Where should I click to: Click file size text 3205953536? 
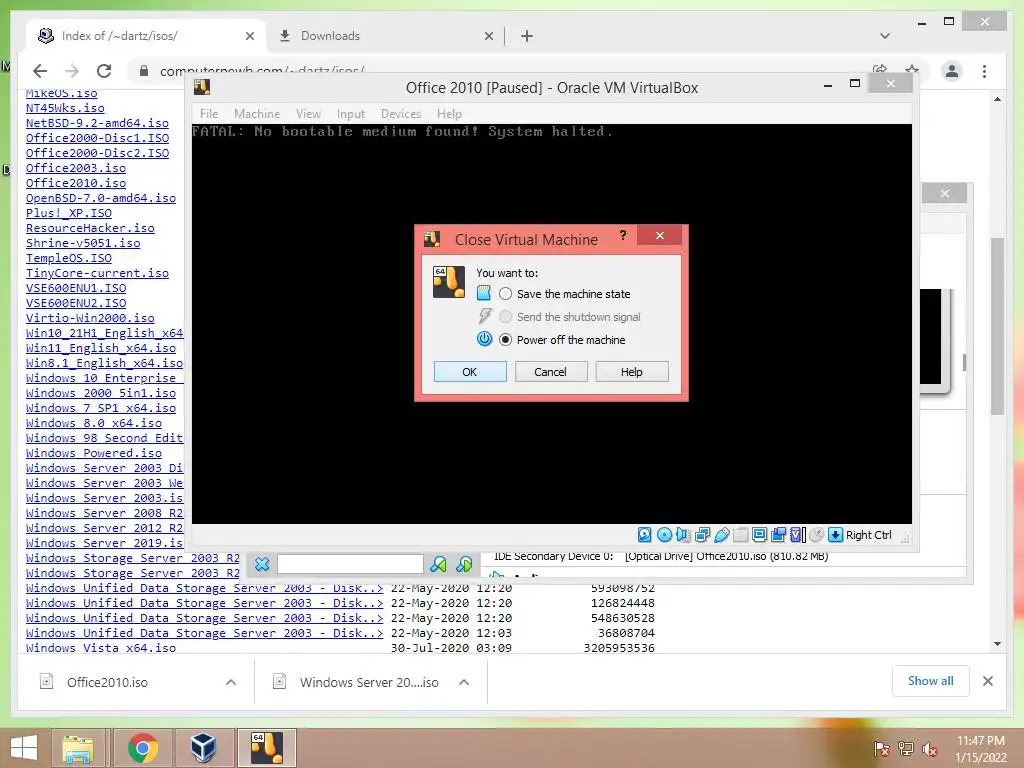(x=619, y=648)
